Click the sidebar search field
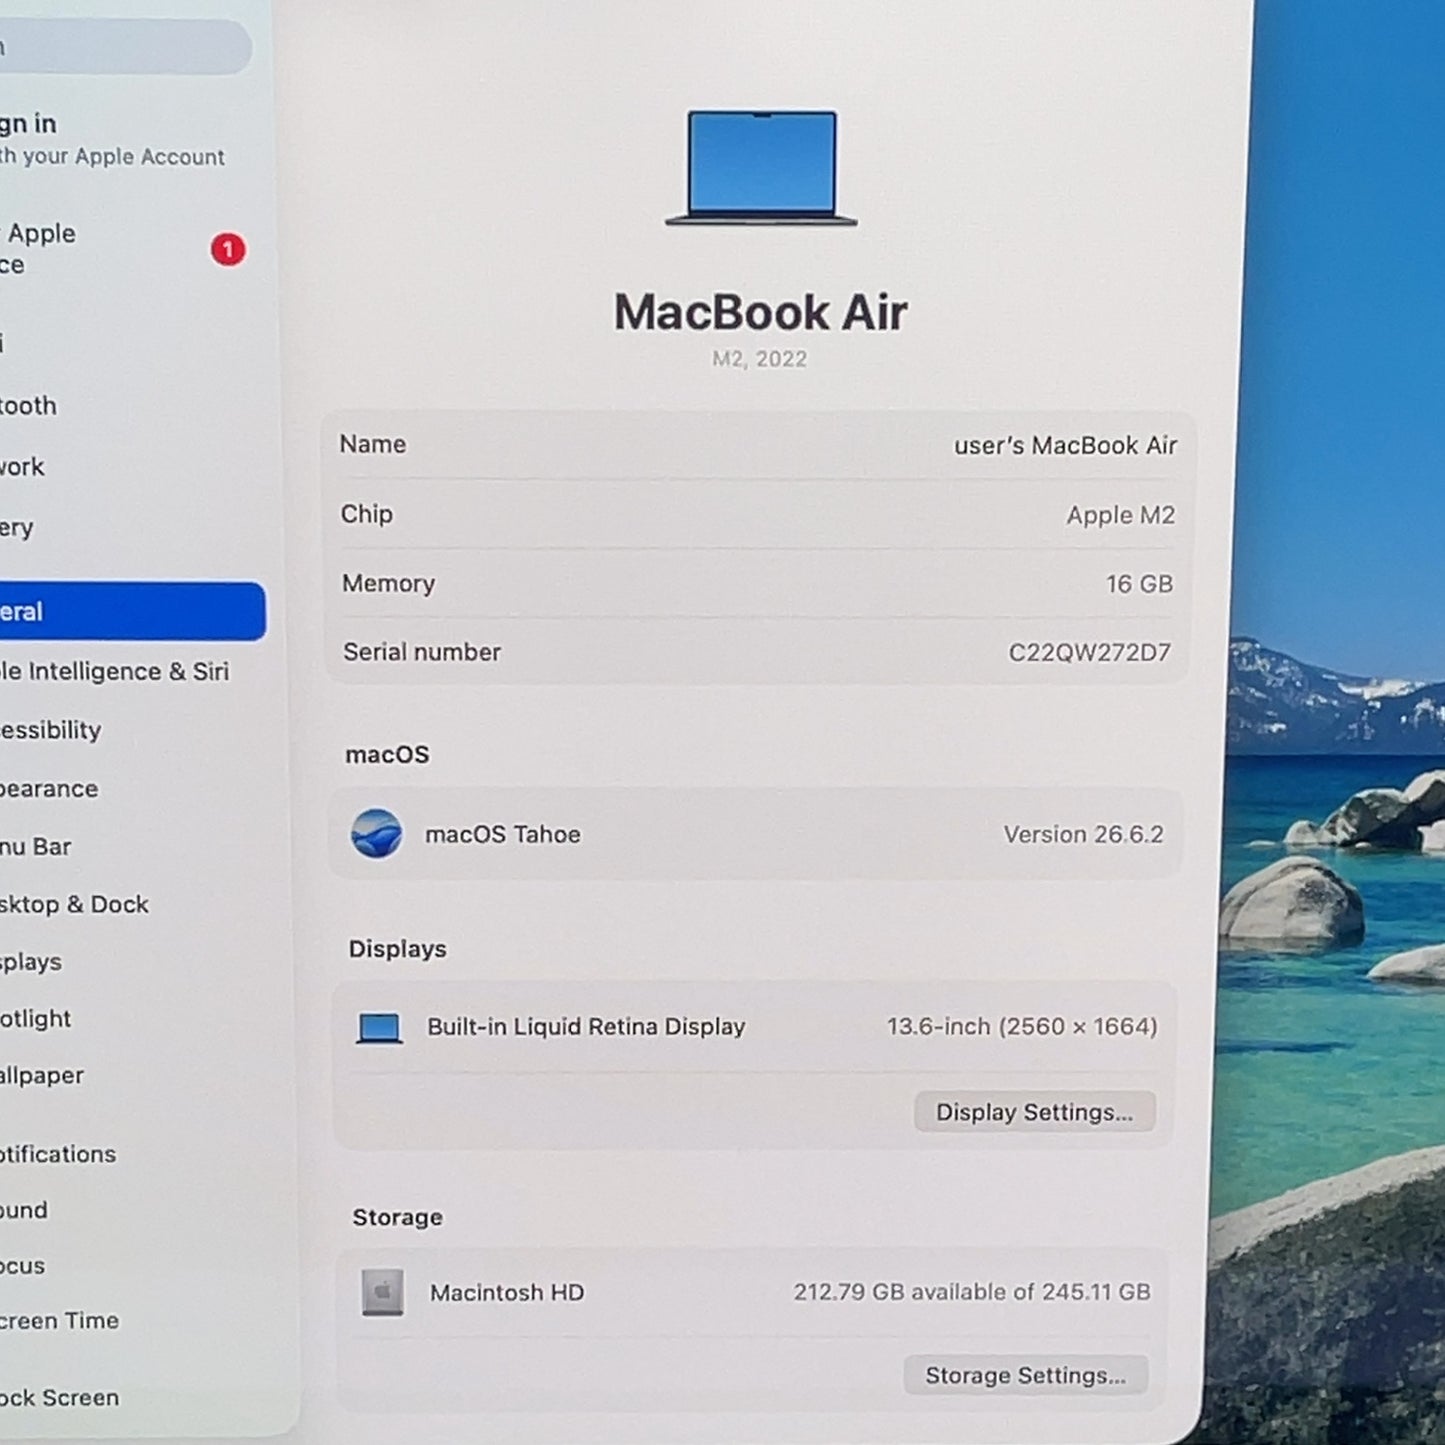Screen dimensions: 1445x1445 125,46
